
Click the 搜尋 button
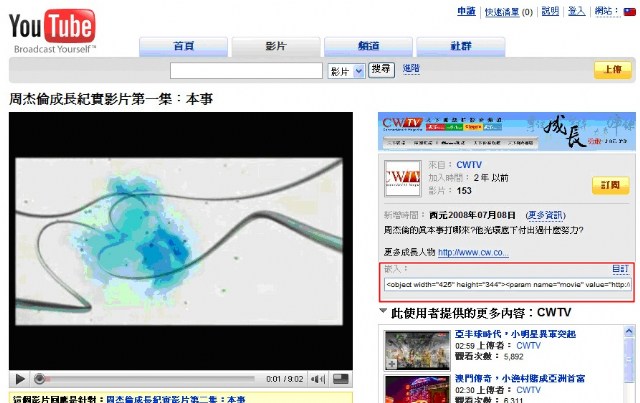click(381, 69)
